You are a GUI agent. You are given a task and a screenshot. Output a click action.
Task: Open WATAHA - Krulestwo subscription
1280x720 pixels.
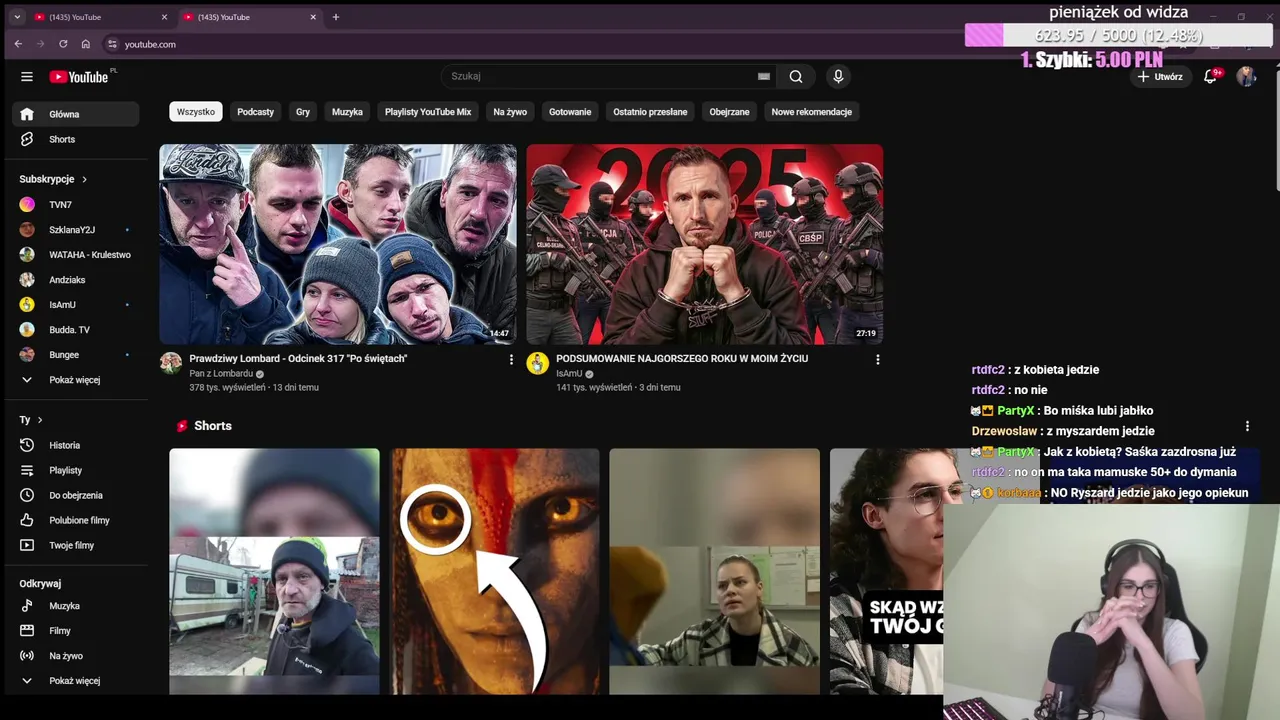coord(75,254)
